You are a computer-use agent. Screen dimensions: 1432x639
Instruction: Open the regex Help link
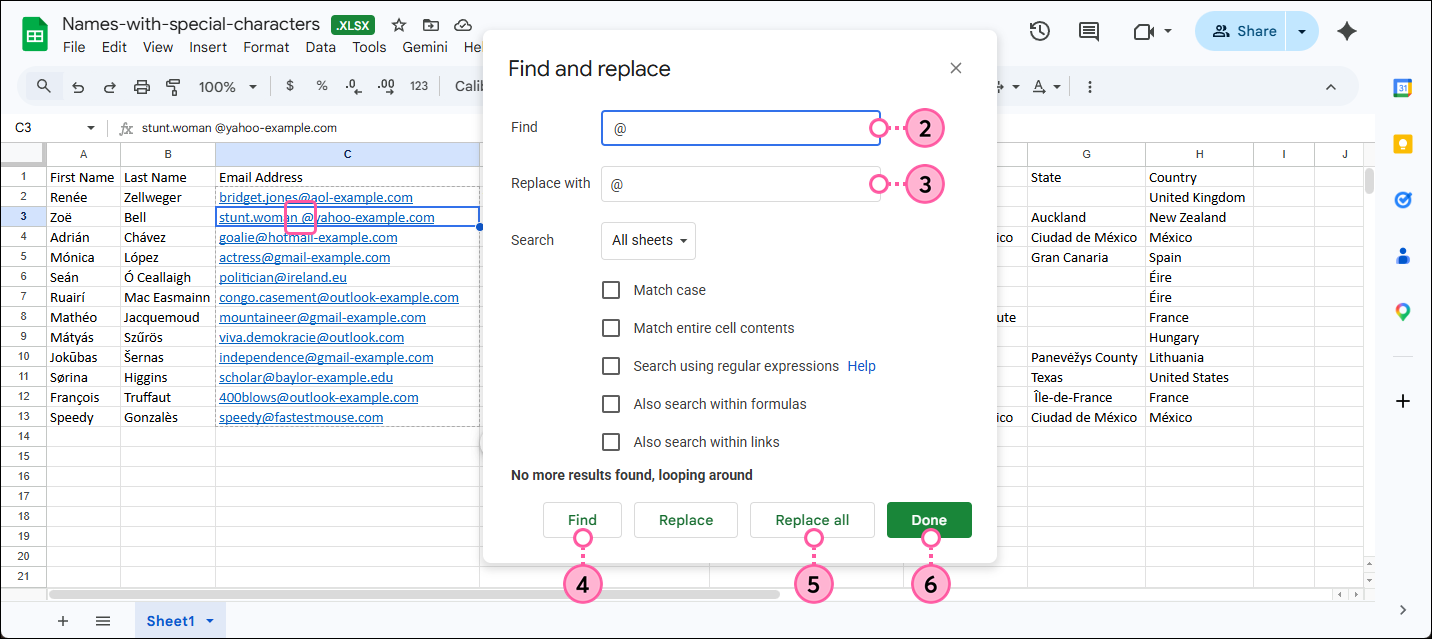click(x=861, y=366)
